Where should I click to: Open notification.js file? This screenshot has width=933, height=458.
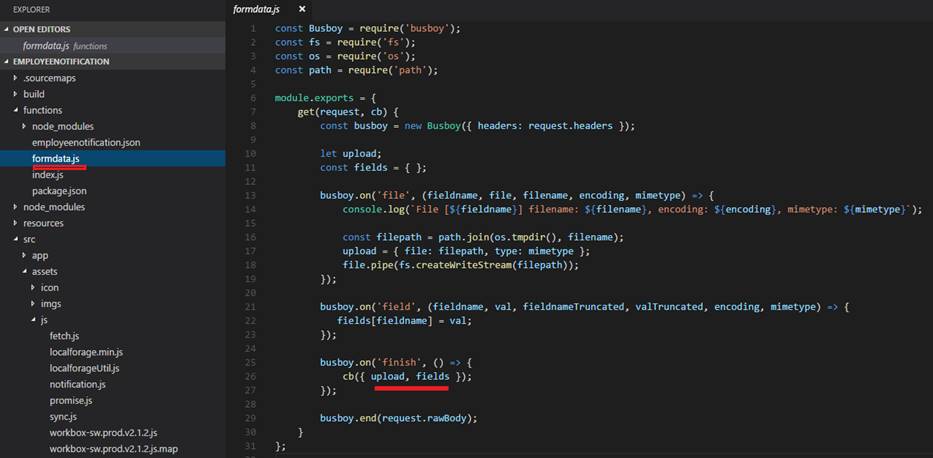pos(77,384)
